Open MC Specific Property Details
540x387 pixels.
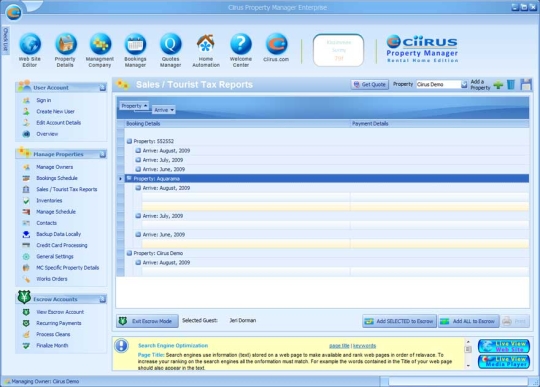[x=68, y=268]
